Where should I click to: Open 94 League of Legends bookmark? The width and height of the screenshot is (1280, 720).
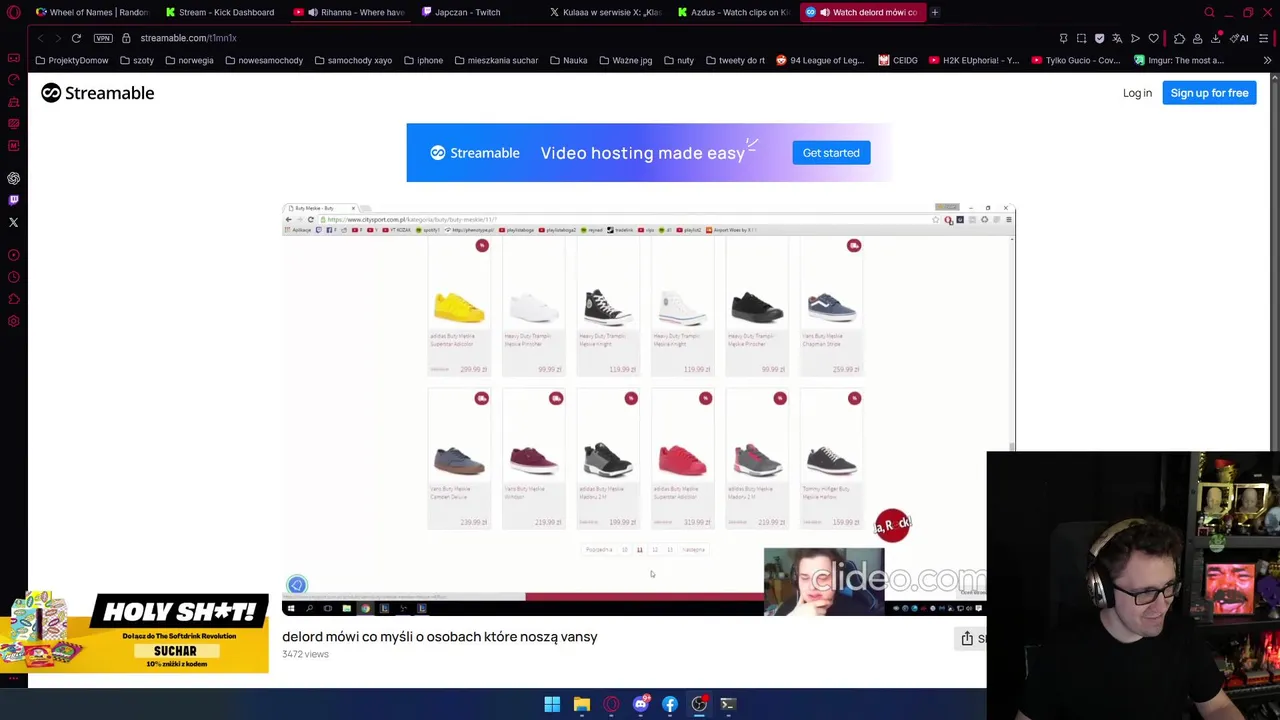click(820, 60)
